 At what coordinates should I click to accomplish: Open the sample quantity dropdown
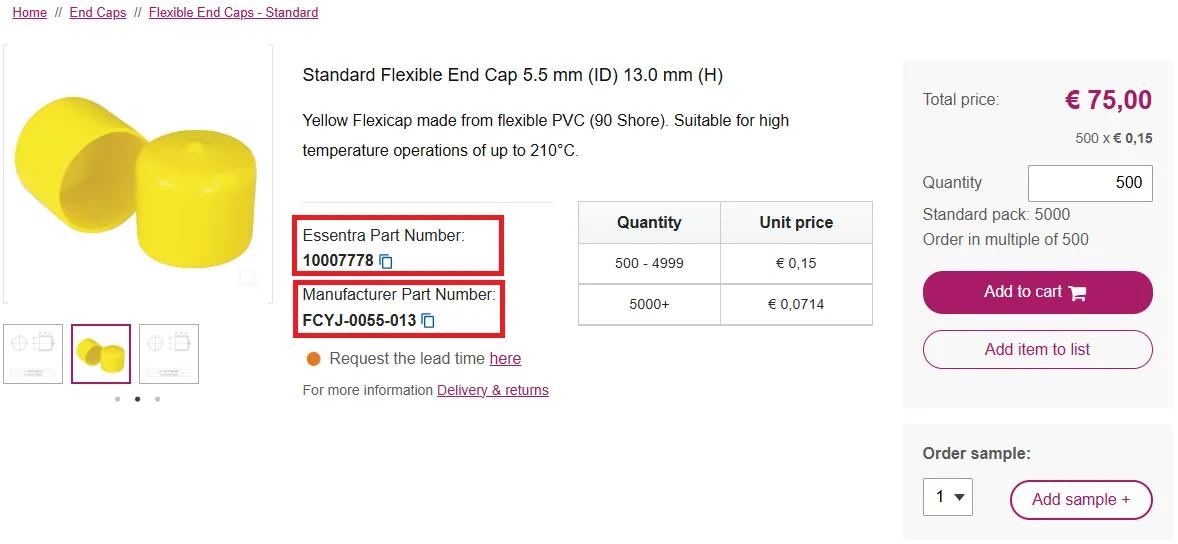pos(947,497)
